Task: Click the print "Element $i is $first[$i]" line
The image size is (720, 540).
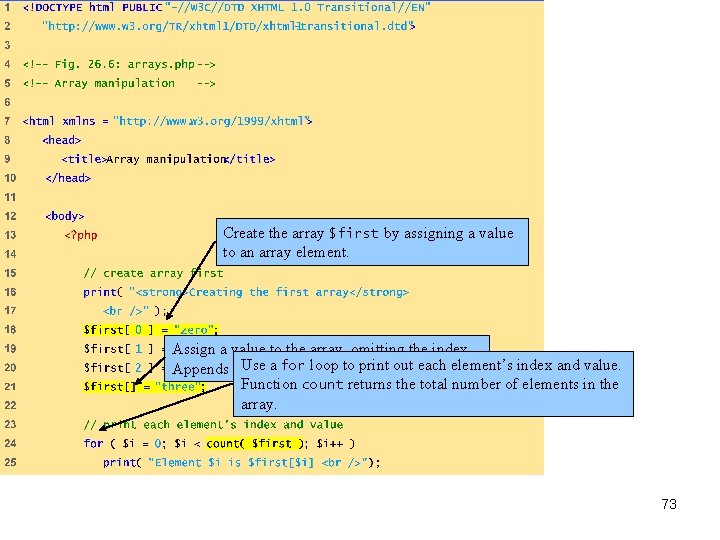Action: pos(242,462)
